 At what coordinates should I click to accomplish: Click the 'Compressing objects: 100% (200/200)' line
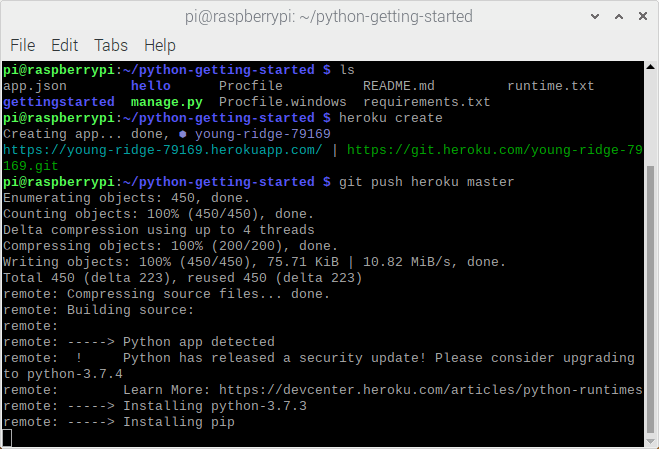(x=170, y=246)
